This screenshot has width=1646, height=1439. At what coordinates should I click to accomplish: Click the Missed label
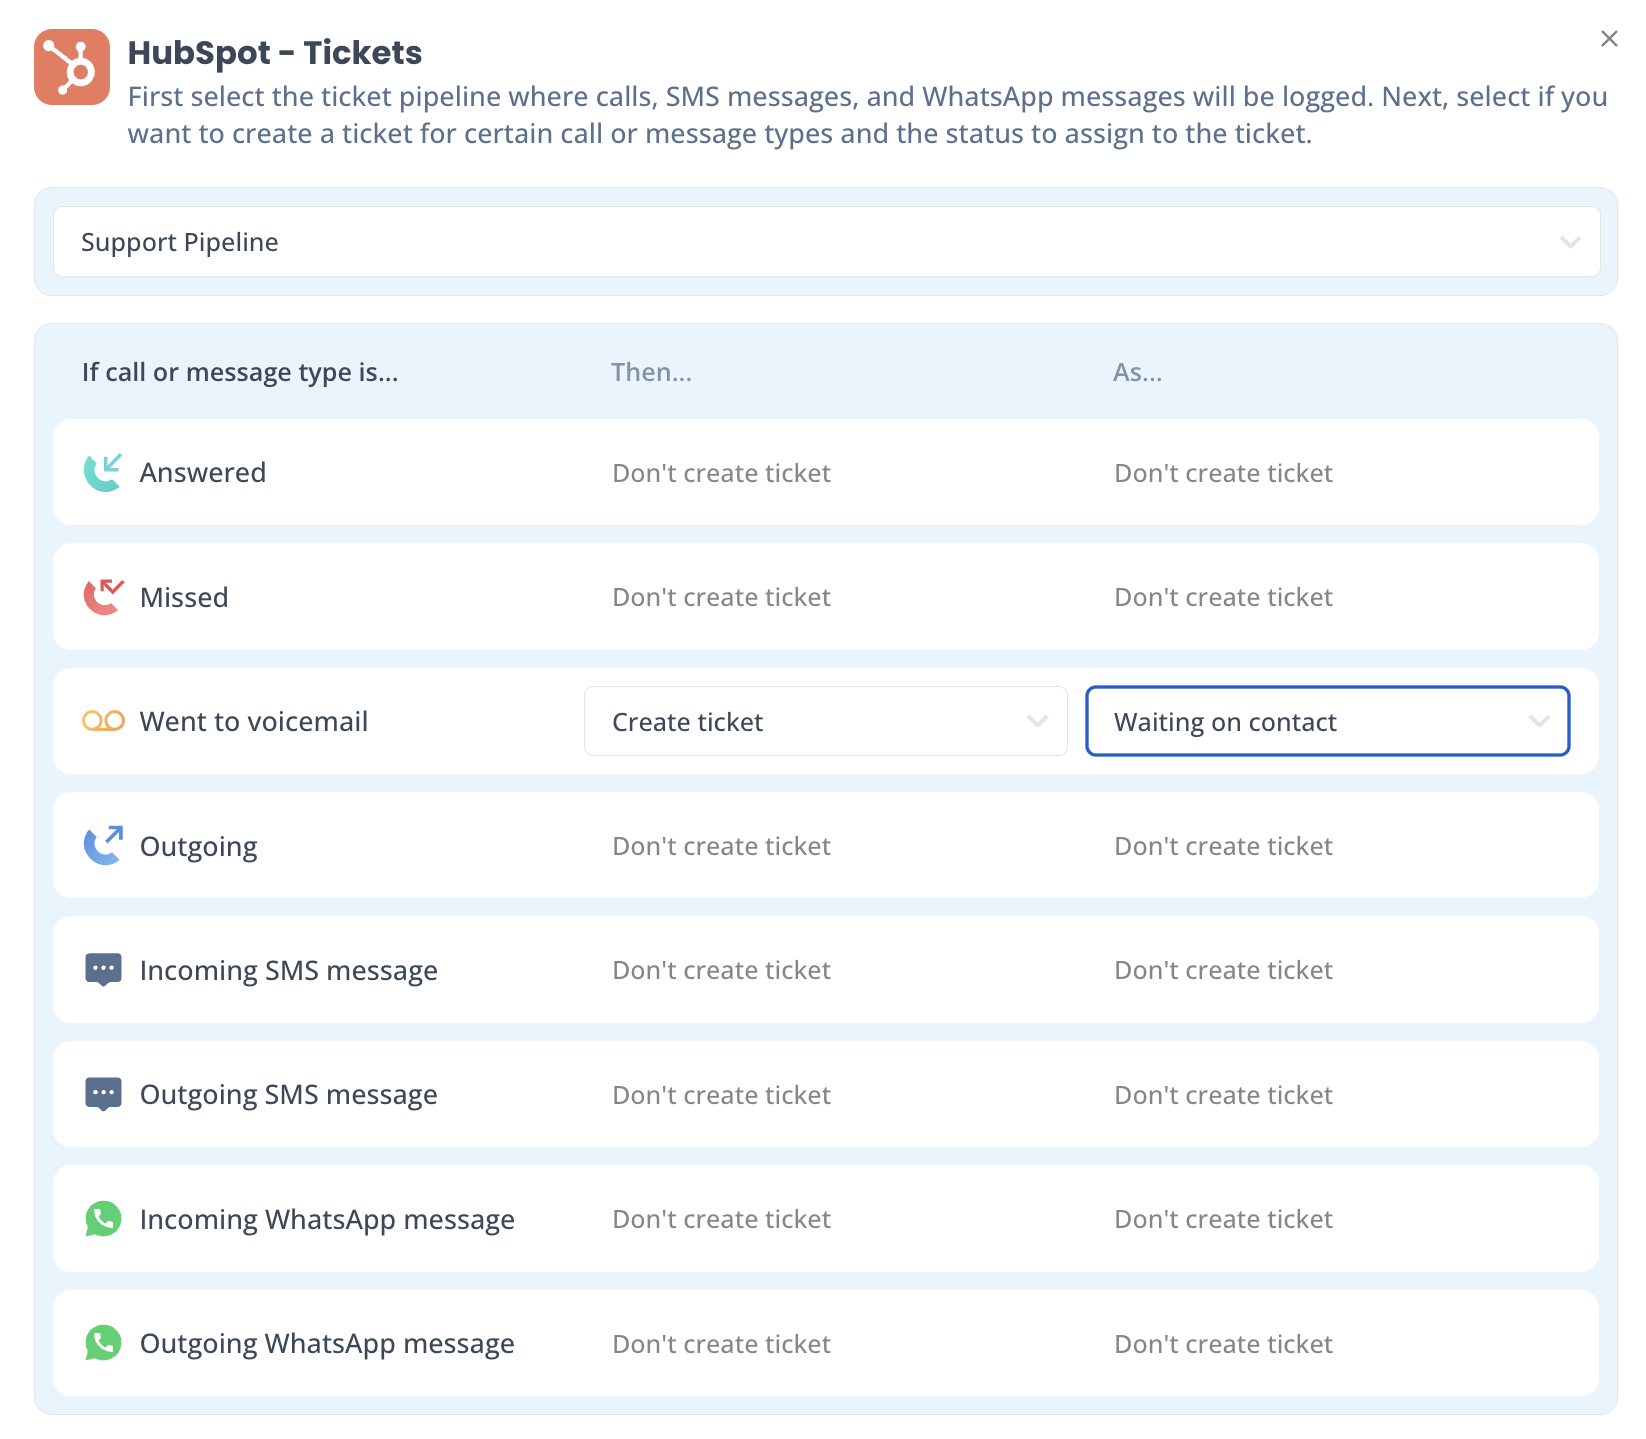[x=184, y=597]
